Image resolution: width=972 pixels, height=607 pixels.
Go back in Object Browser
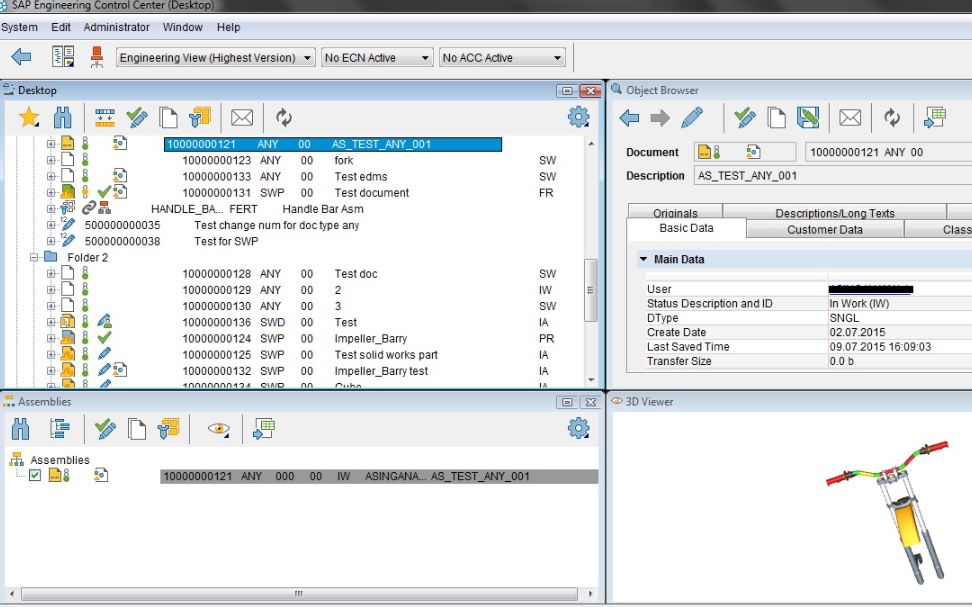tap(629, 117)
